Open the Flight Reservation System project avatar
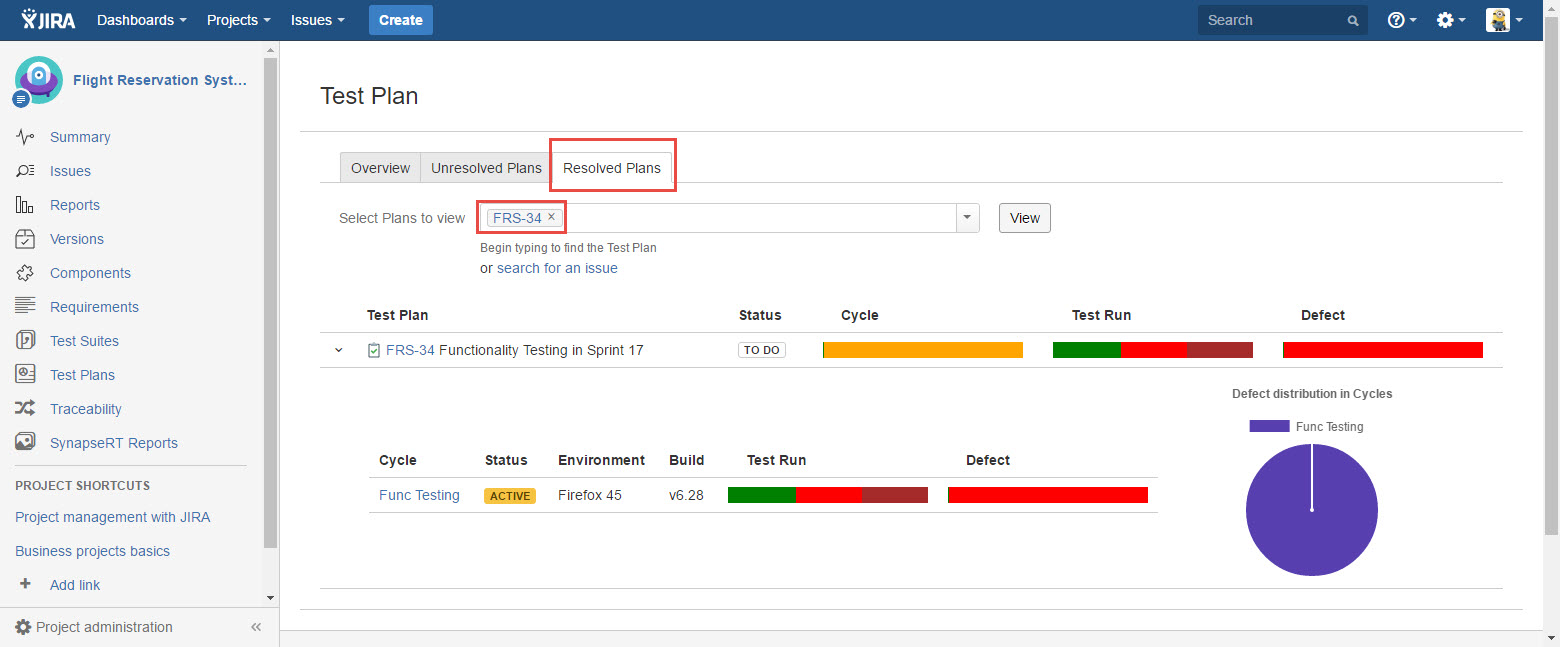Screen dimensions: 1560x647 (38, 81)
